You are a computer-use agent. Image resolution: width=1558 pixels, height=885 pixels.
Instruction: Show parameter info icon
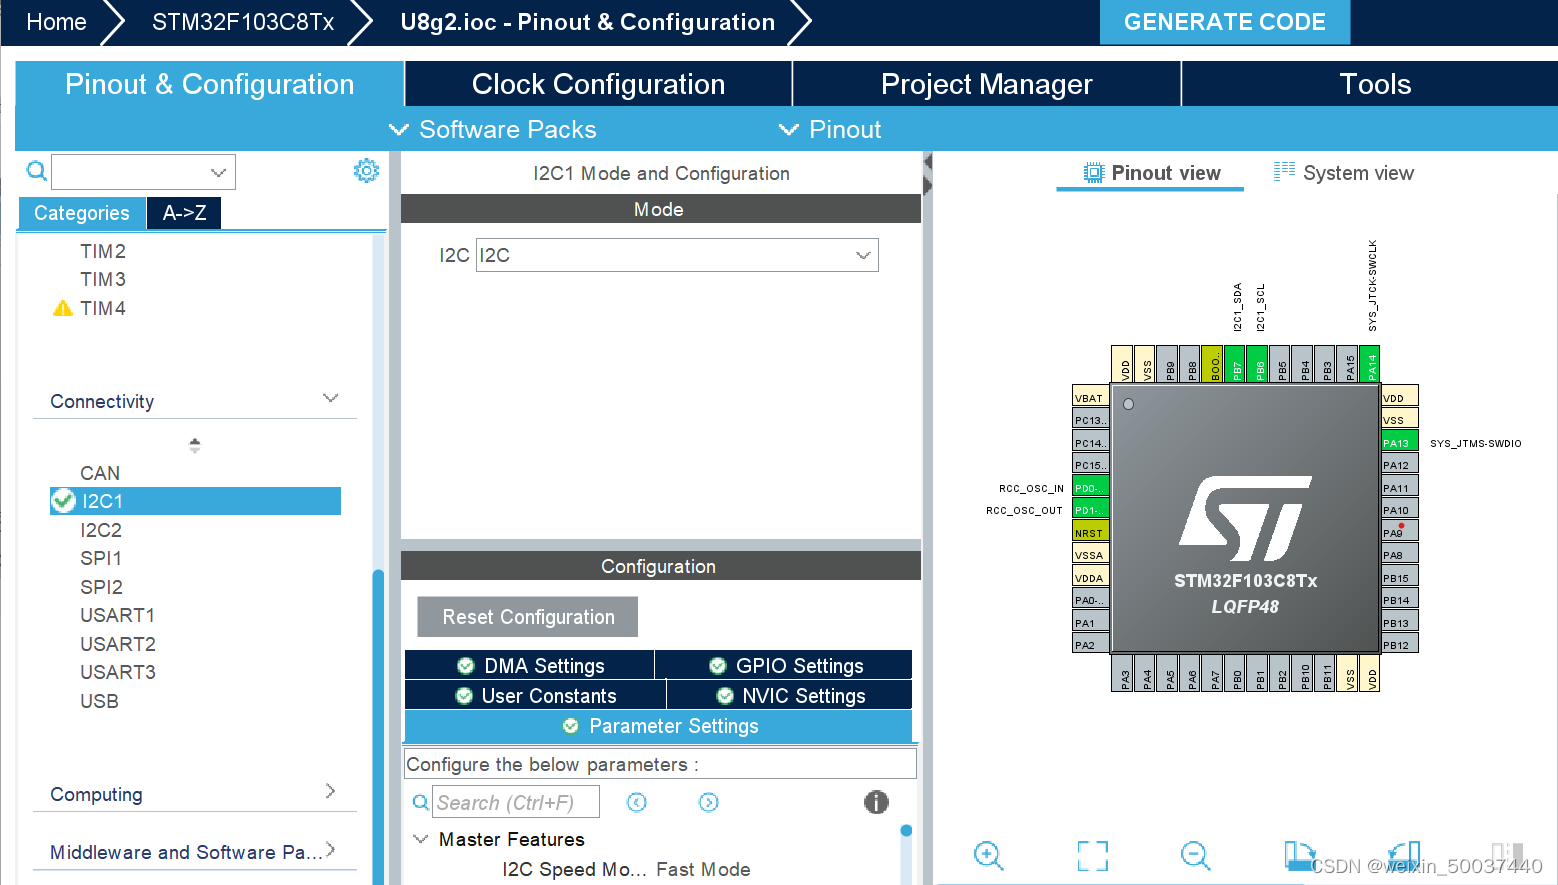click(876, 802)
